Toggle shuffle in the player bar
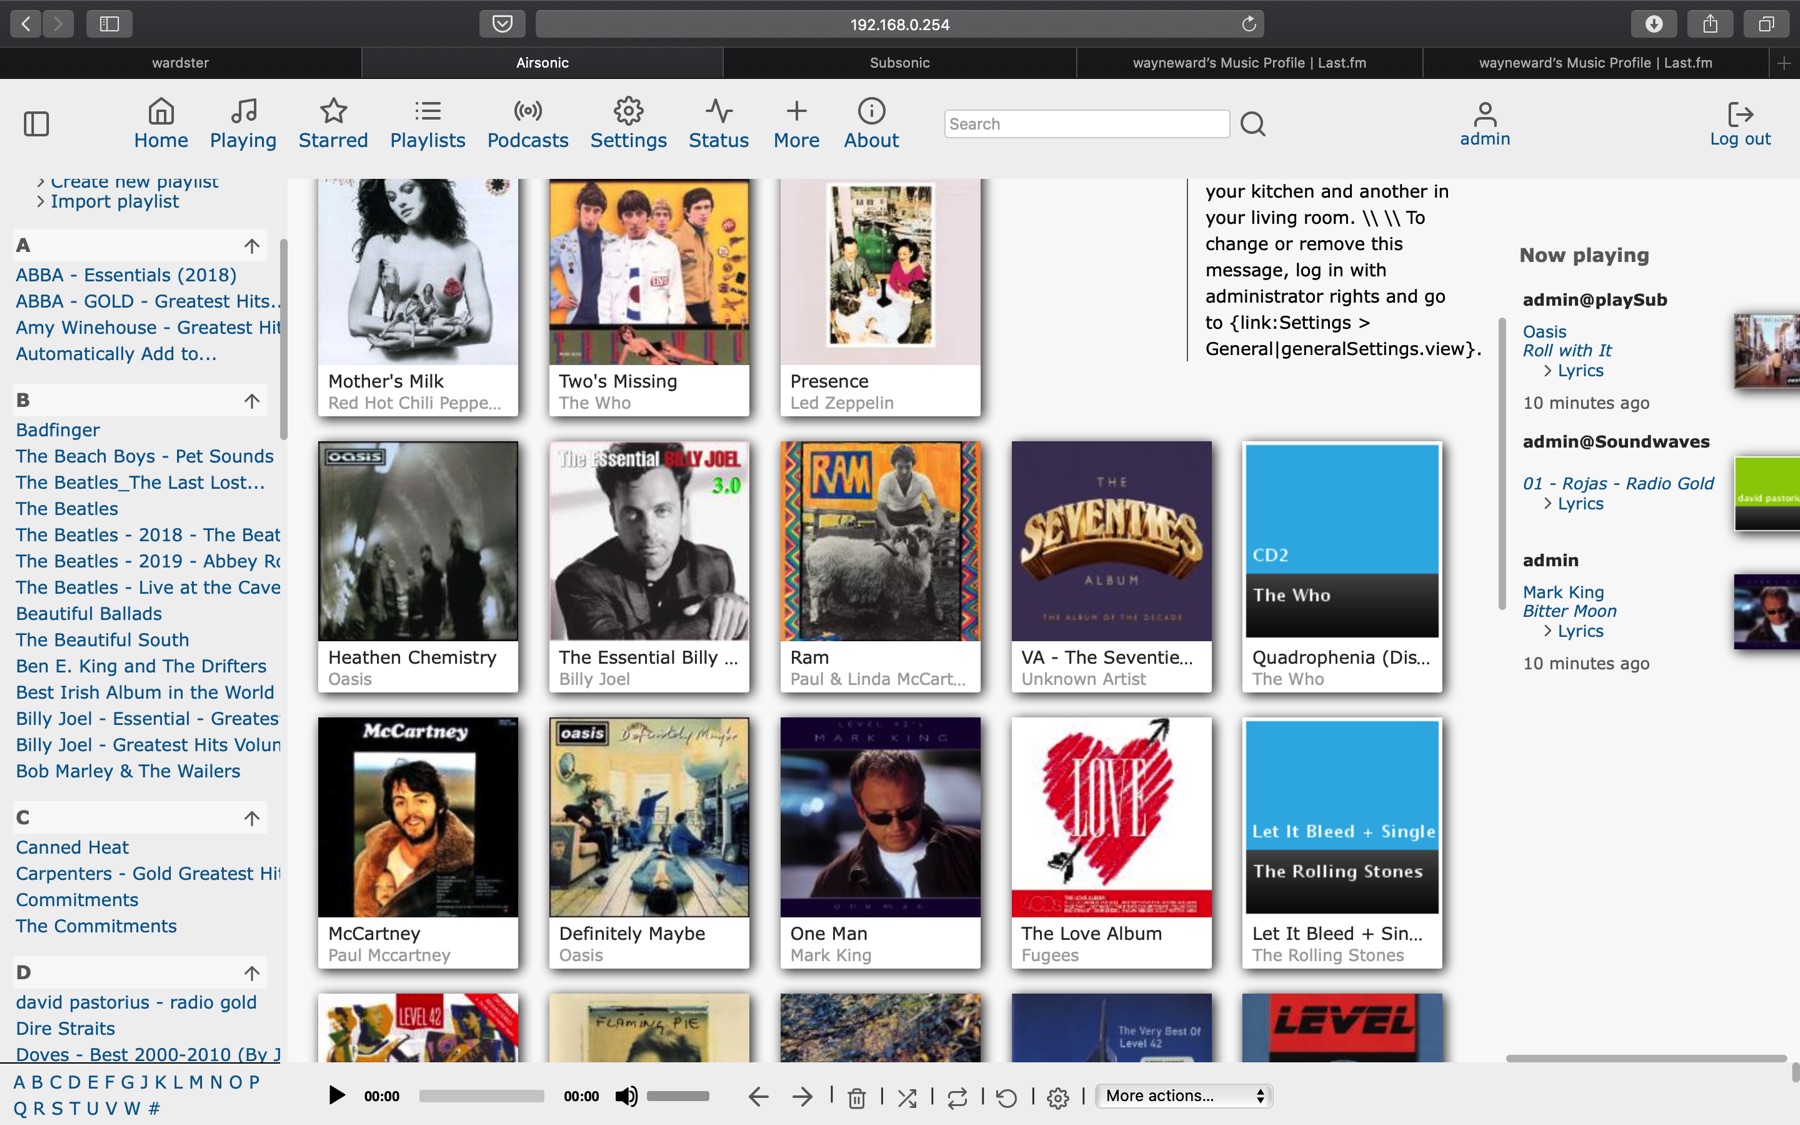Viewport: 1800px width, 1125px height. (x=907, y=1098)
